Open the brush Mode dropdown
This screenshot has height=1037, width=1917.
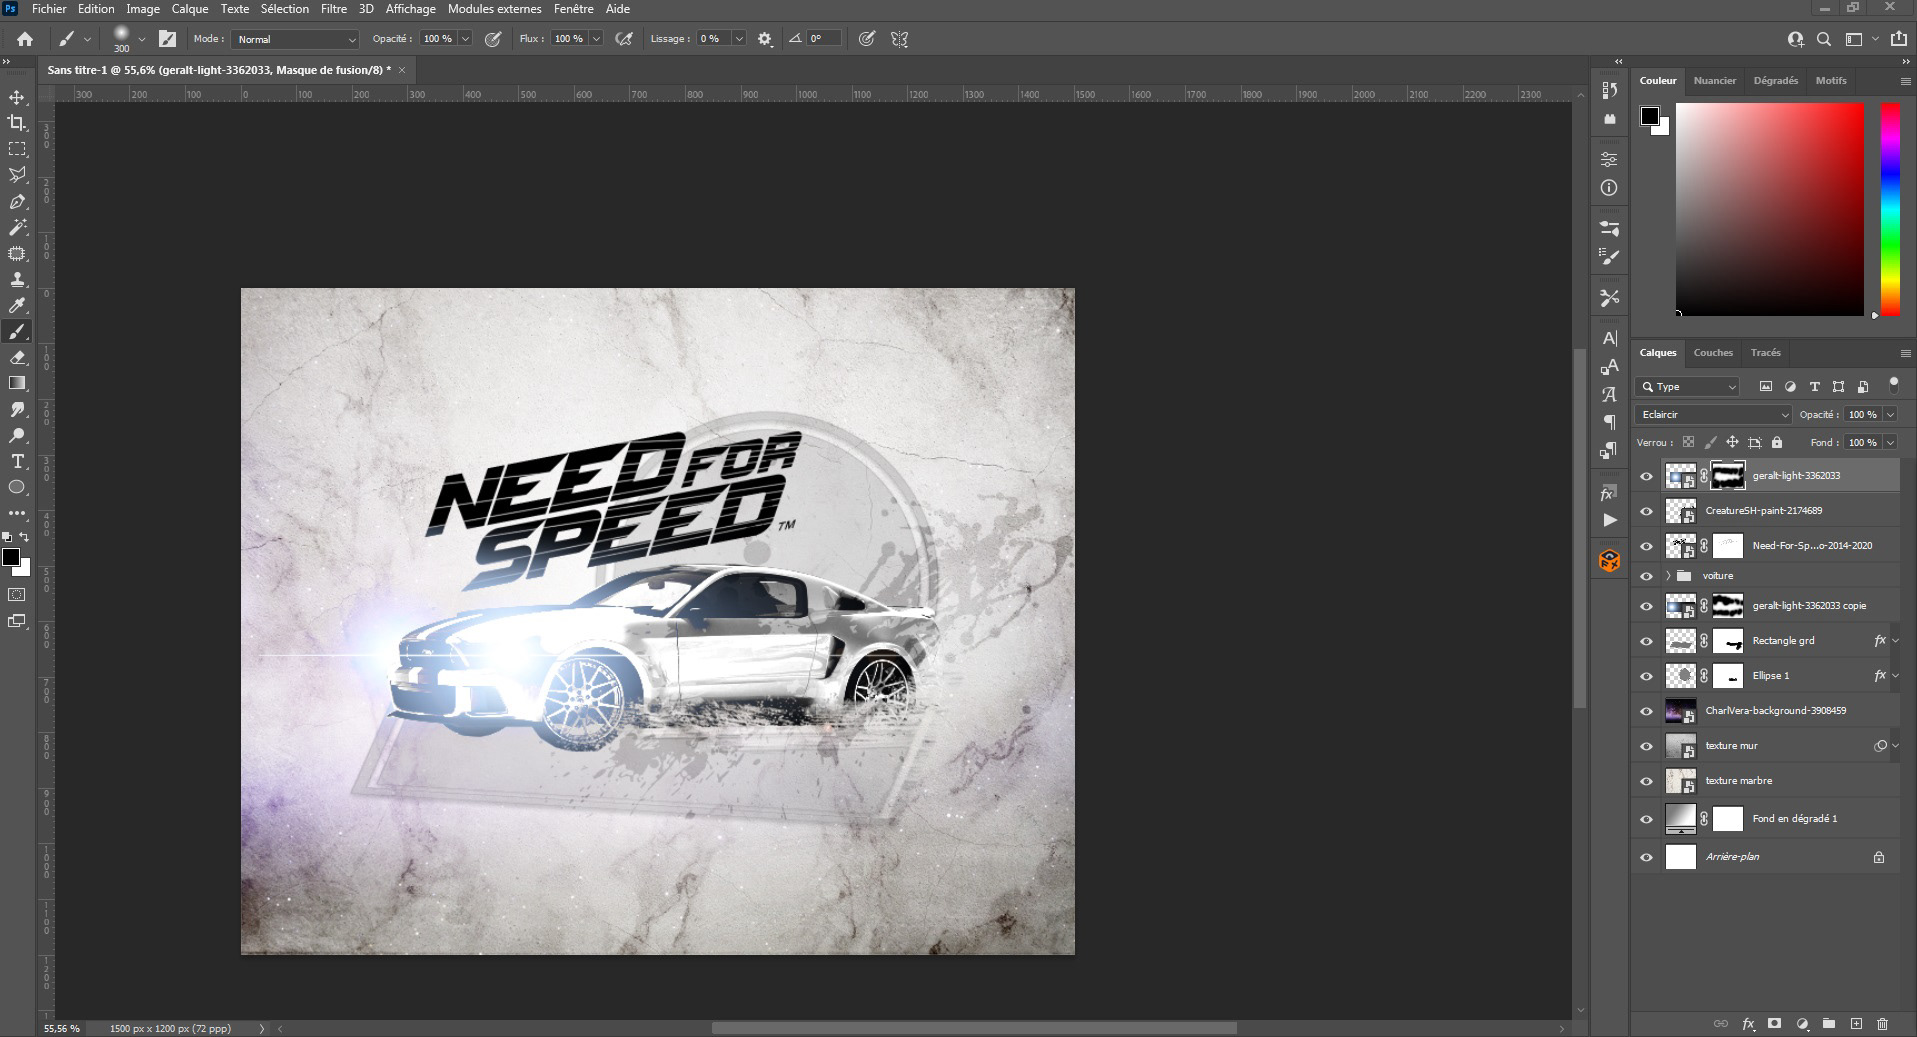click(x=295, y=39)
